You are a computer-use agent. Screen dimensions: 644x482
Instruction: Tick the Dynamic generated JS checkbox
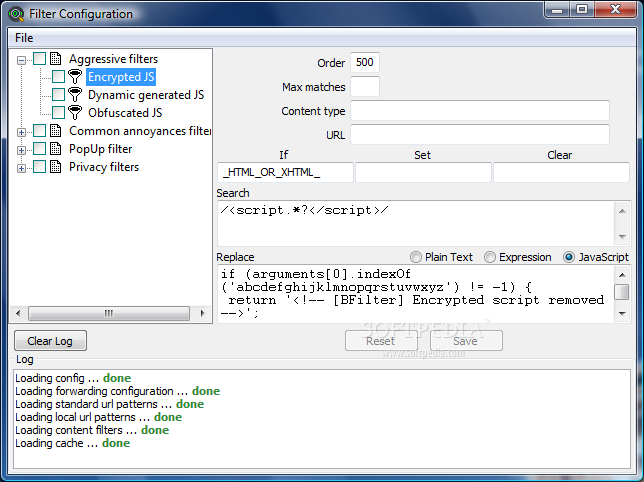tap(58, 94)
